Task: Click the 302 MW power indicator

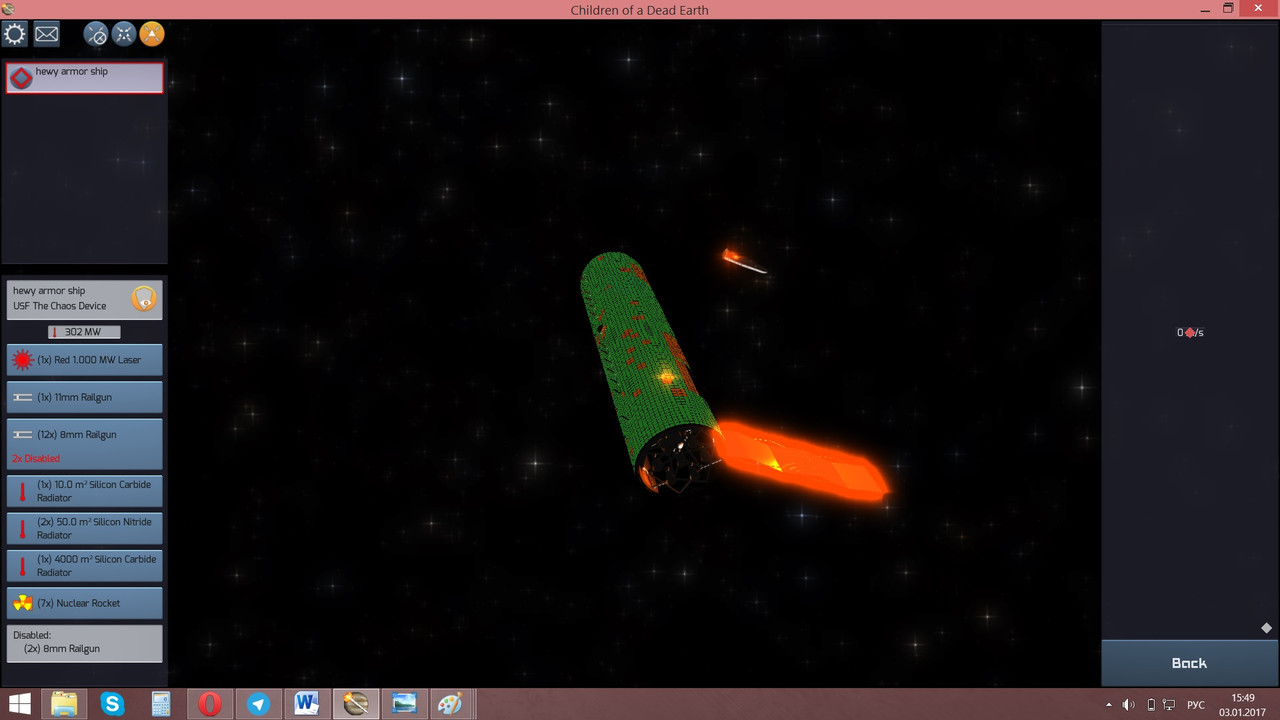Action: pyautogui.click(x=84, y=332)
